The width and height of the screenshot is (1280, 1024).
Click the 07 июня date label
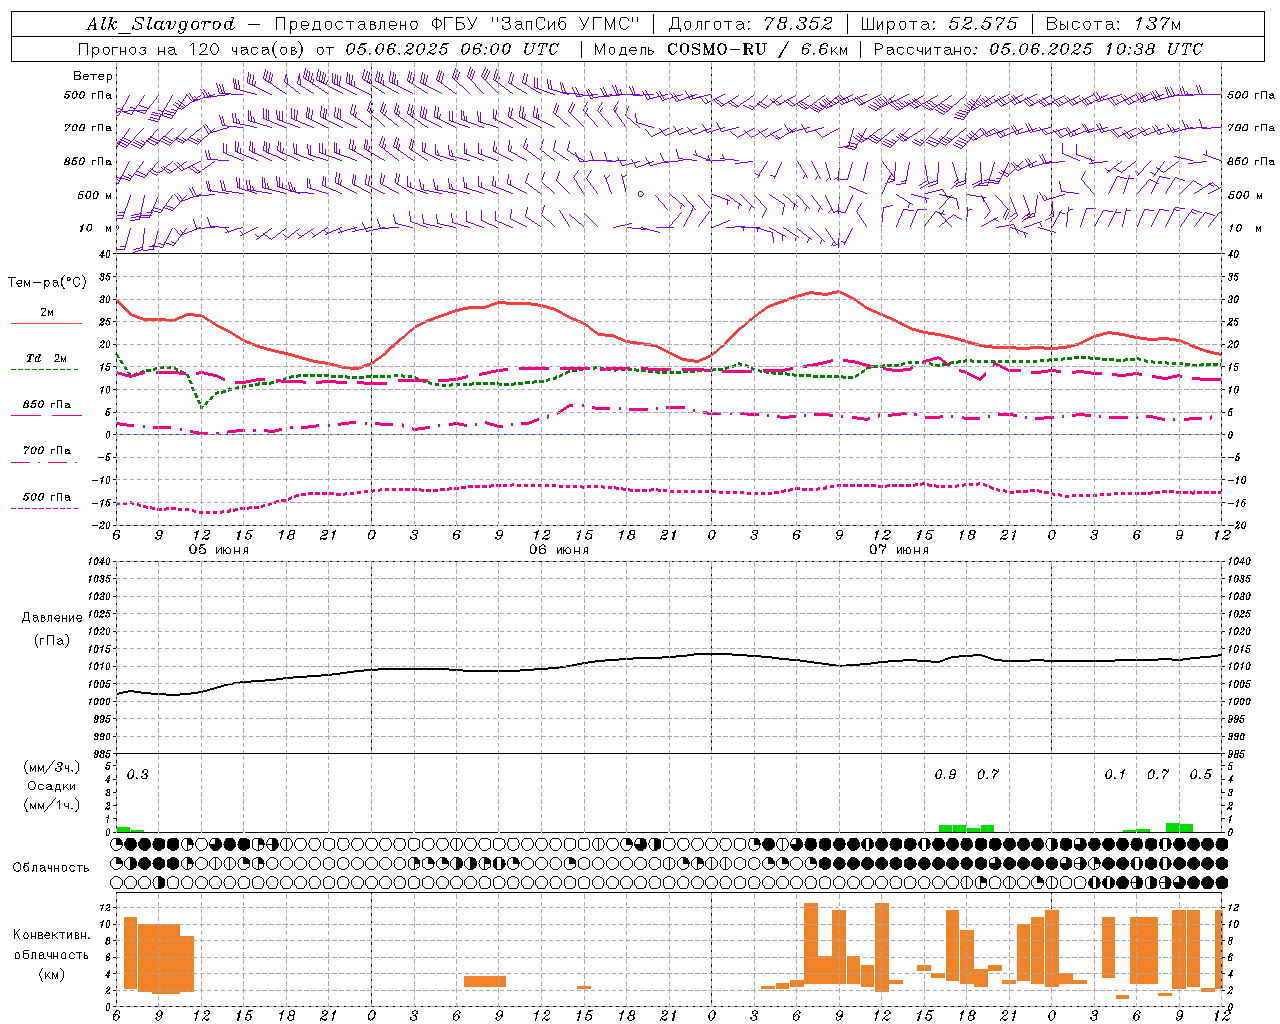pos(899,550)
